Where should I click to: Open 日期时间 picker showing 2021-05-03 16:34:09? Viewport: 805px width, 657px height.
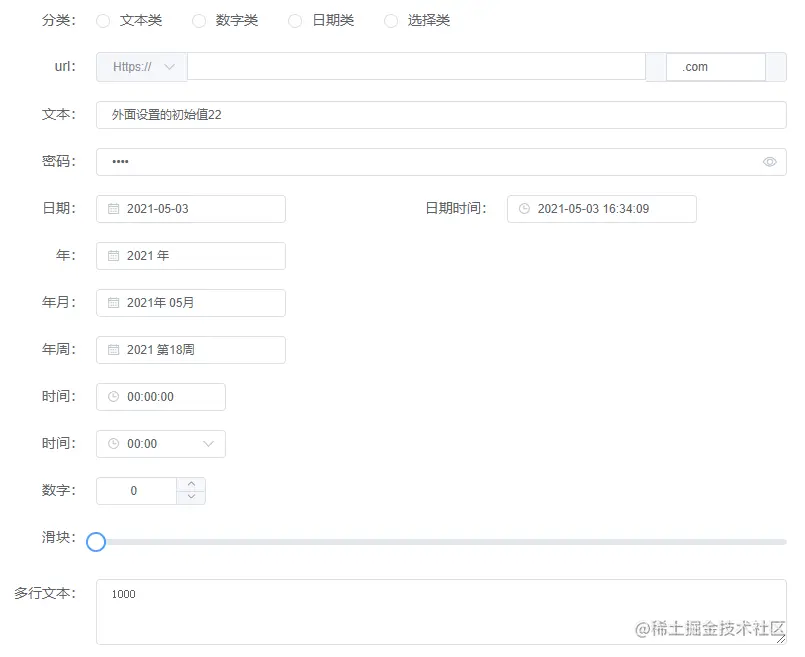(x=602, y=209)
